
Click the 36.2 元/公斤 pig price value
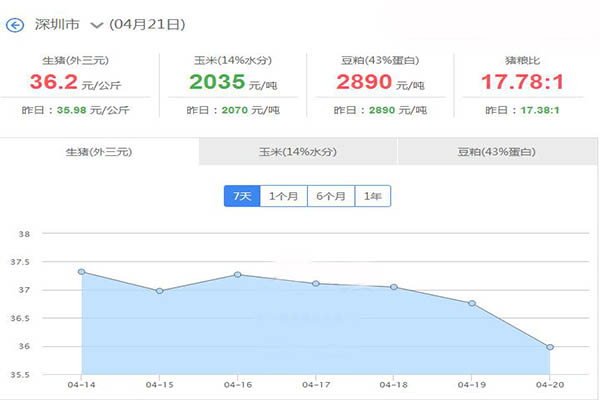click(68, 79)
